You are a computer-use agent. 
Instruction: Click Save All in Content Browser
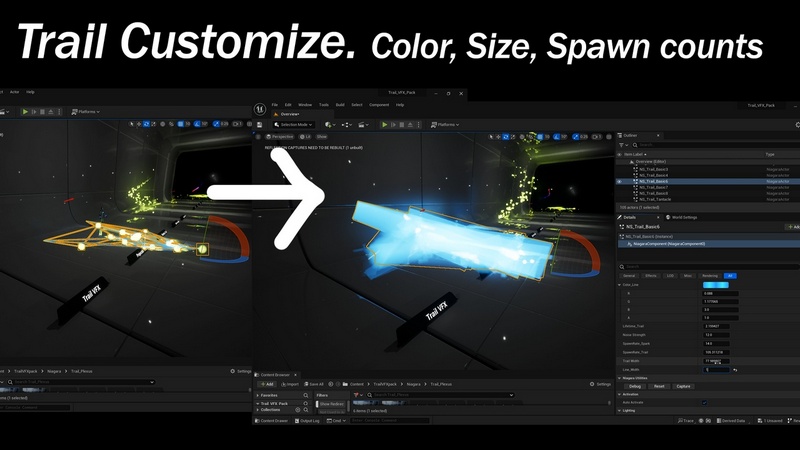coord(315,383)
